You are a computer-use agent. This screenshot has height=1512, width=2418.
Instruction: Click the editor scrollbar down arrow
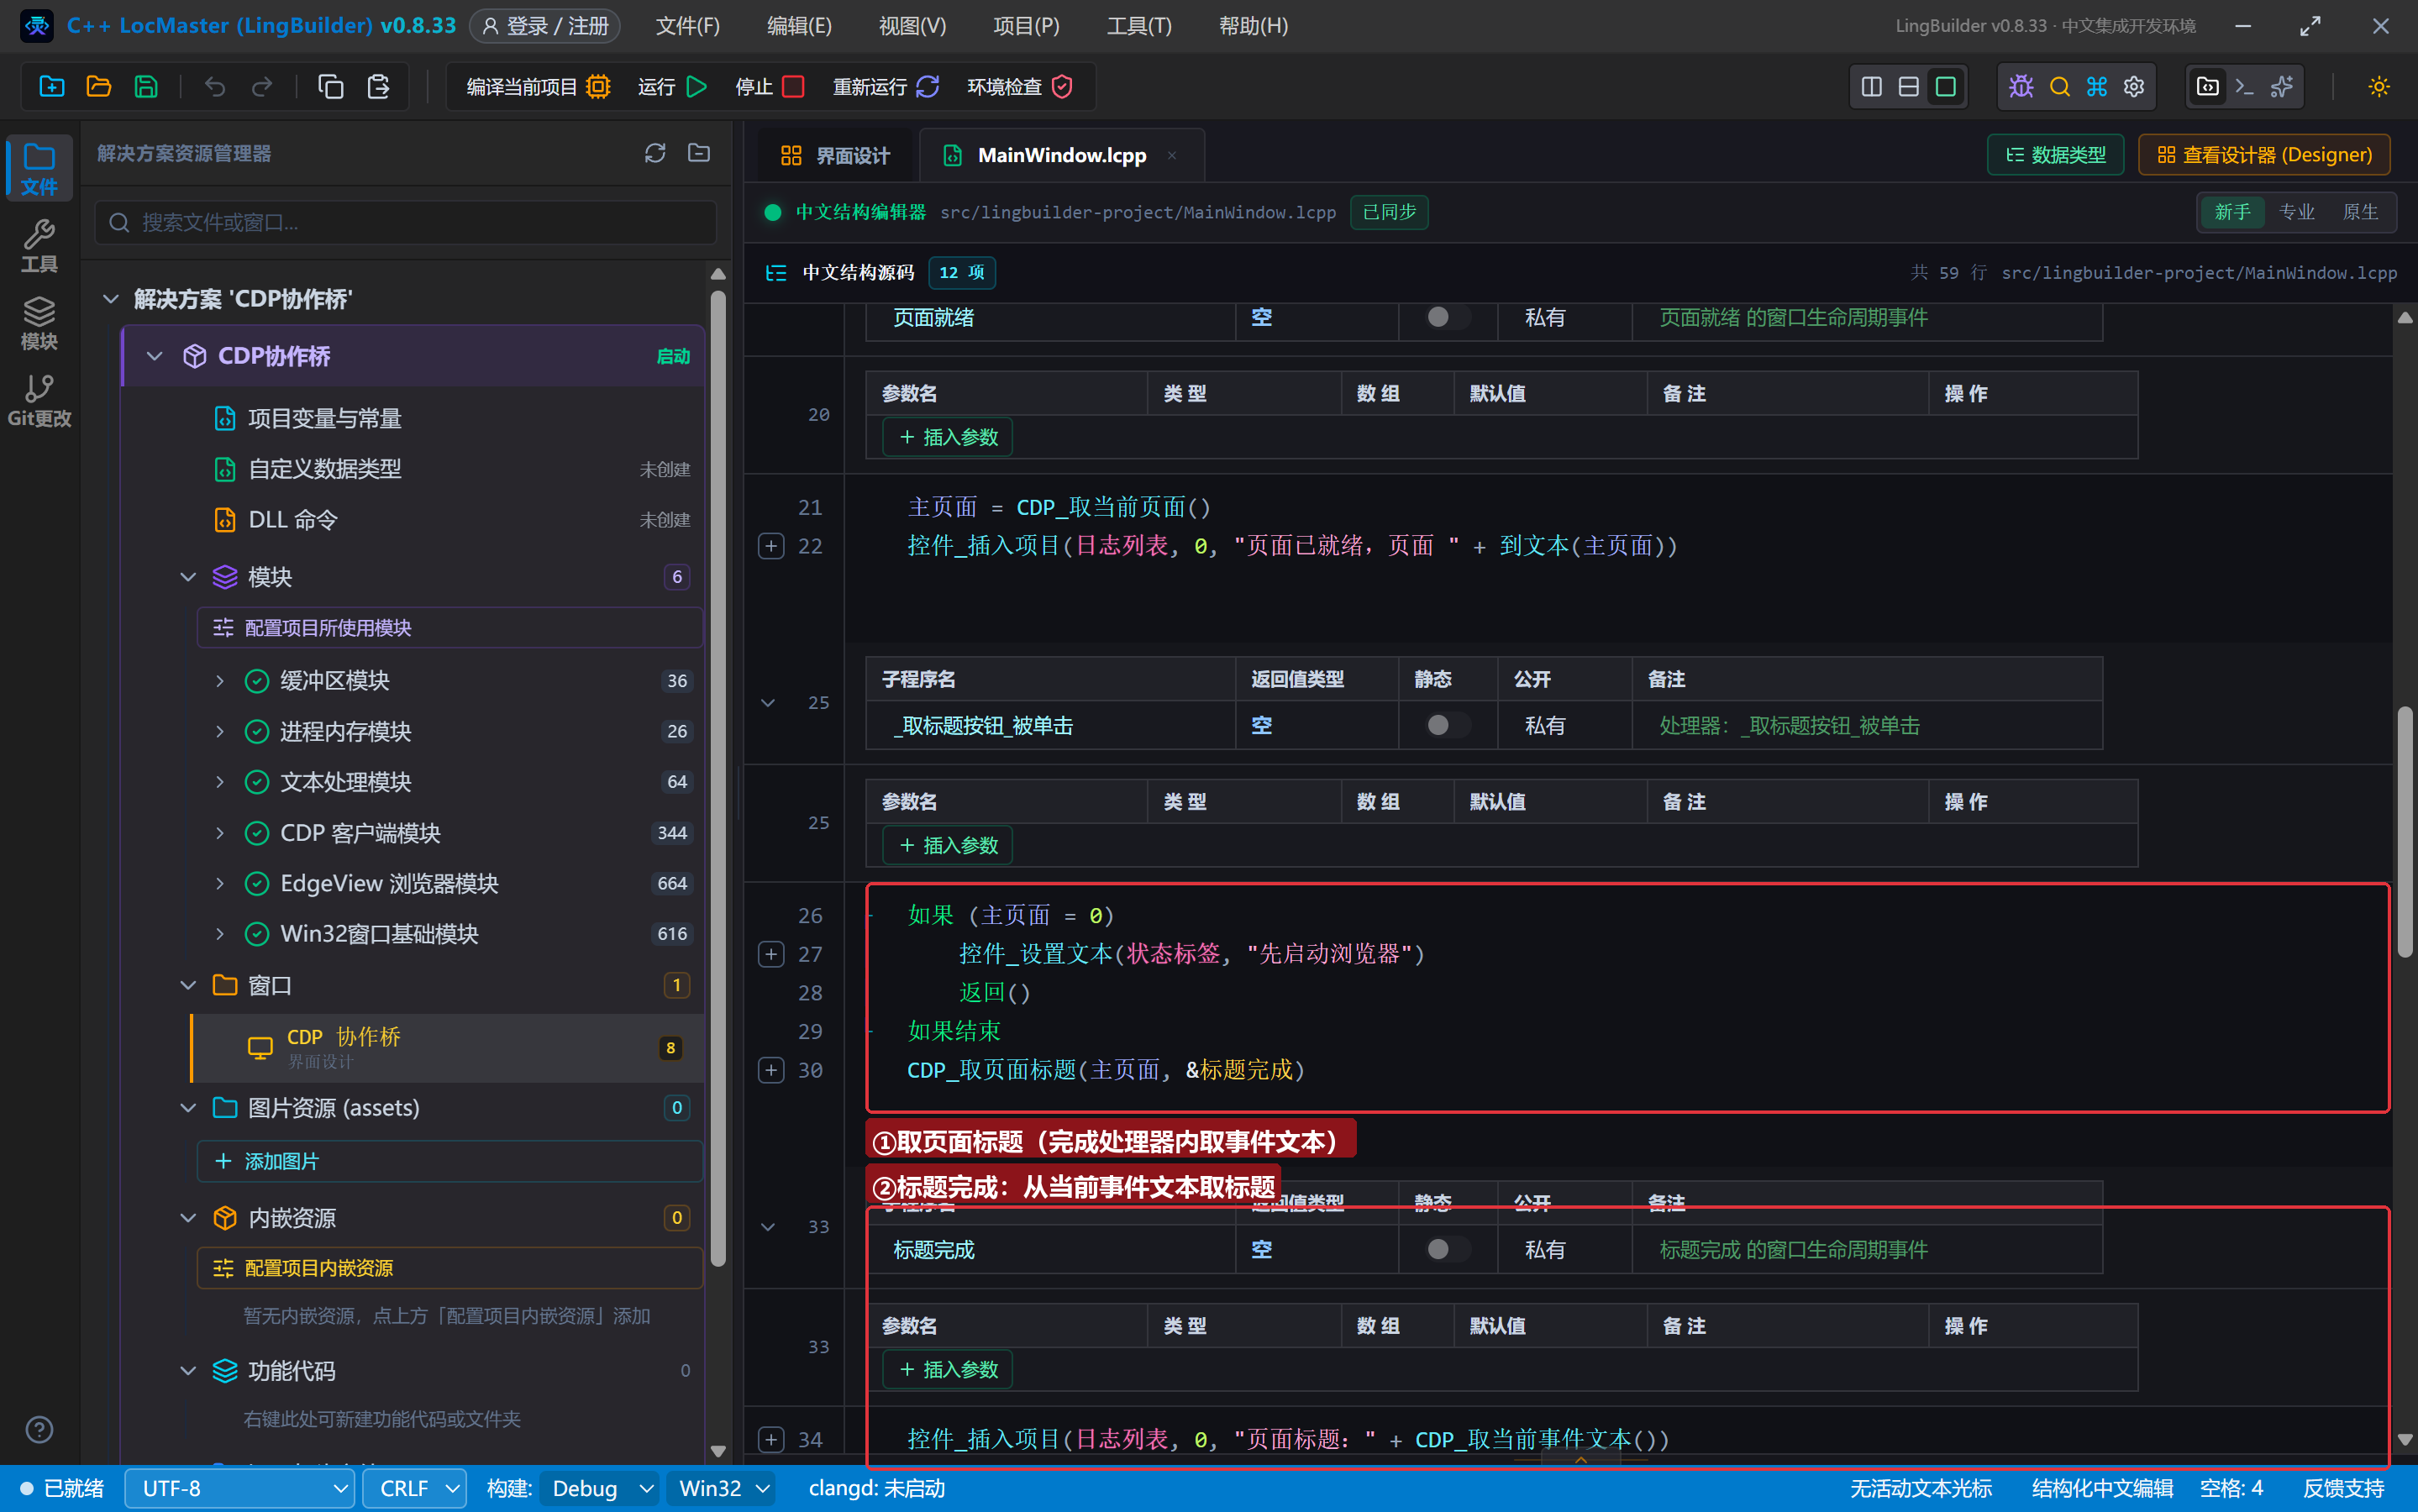pyautogui.click(x=2404, y=1440)
